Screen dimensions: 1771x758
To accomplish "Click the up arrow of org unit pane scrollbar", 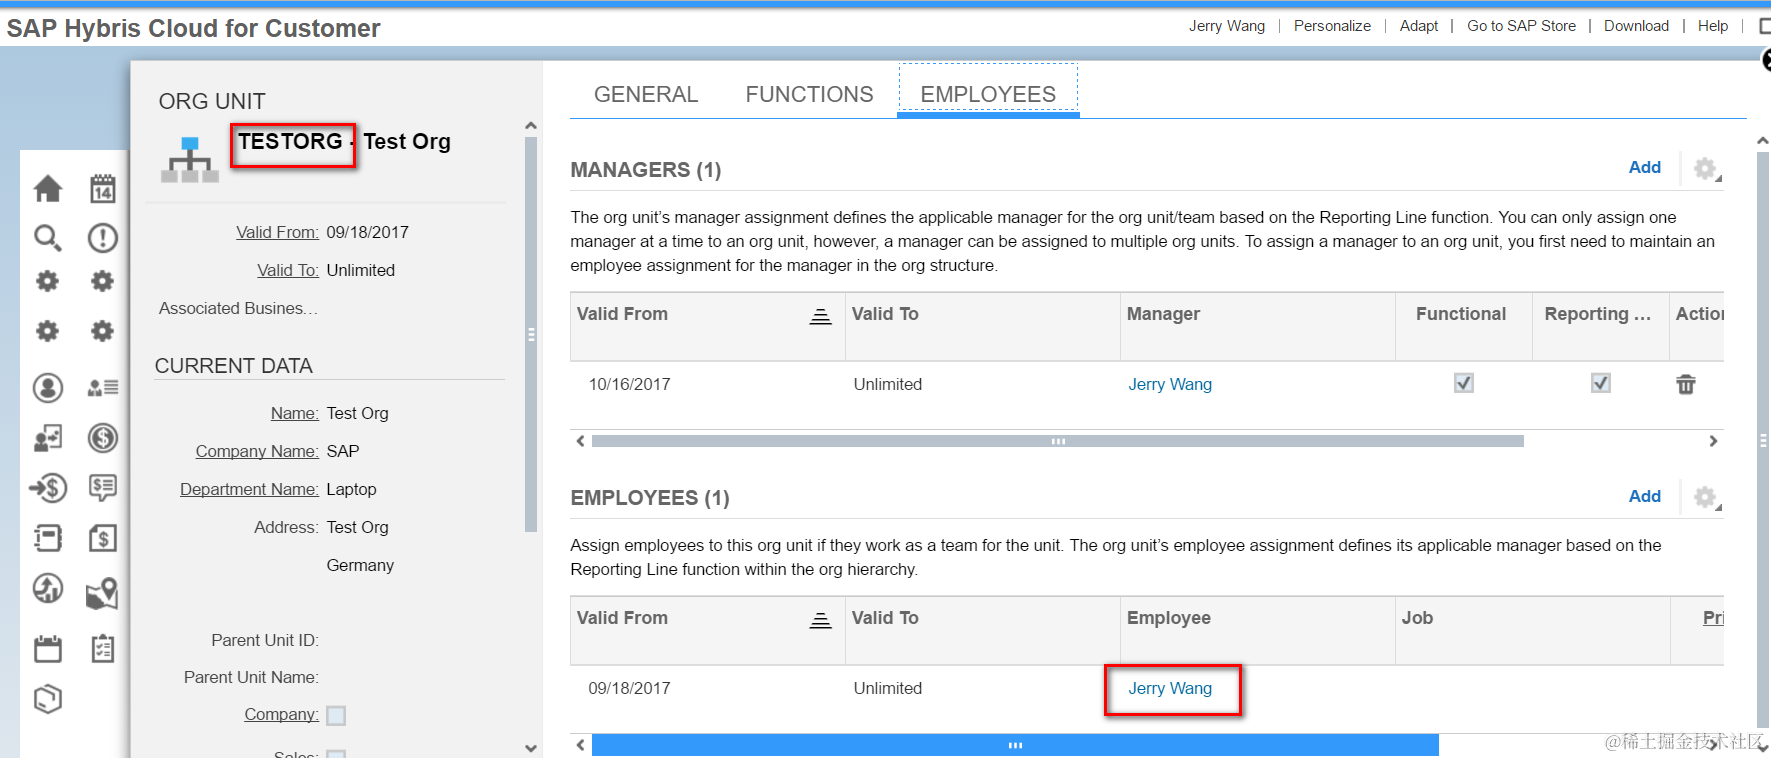I will tap(531, 126).
